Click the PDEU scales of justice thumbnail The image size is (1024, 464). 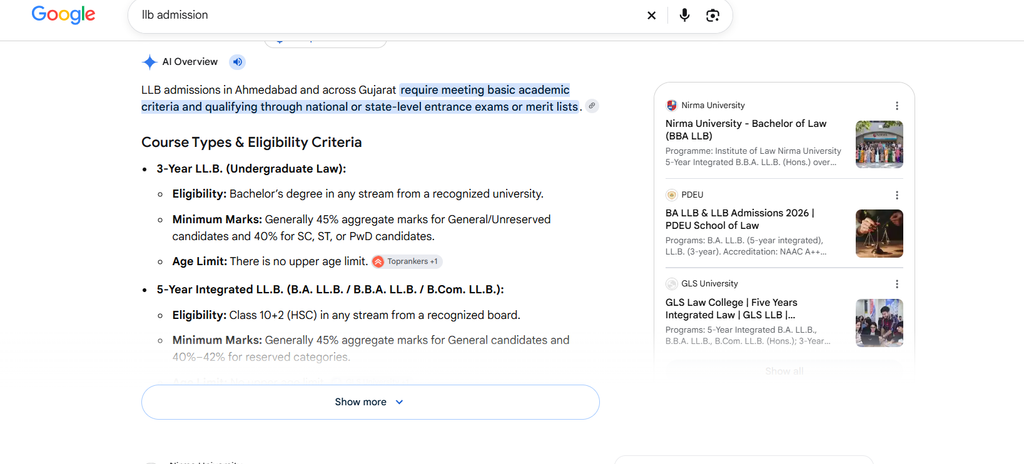(x=879, y=233)
